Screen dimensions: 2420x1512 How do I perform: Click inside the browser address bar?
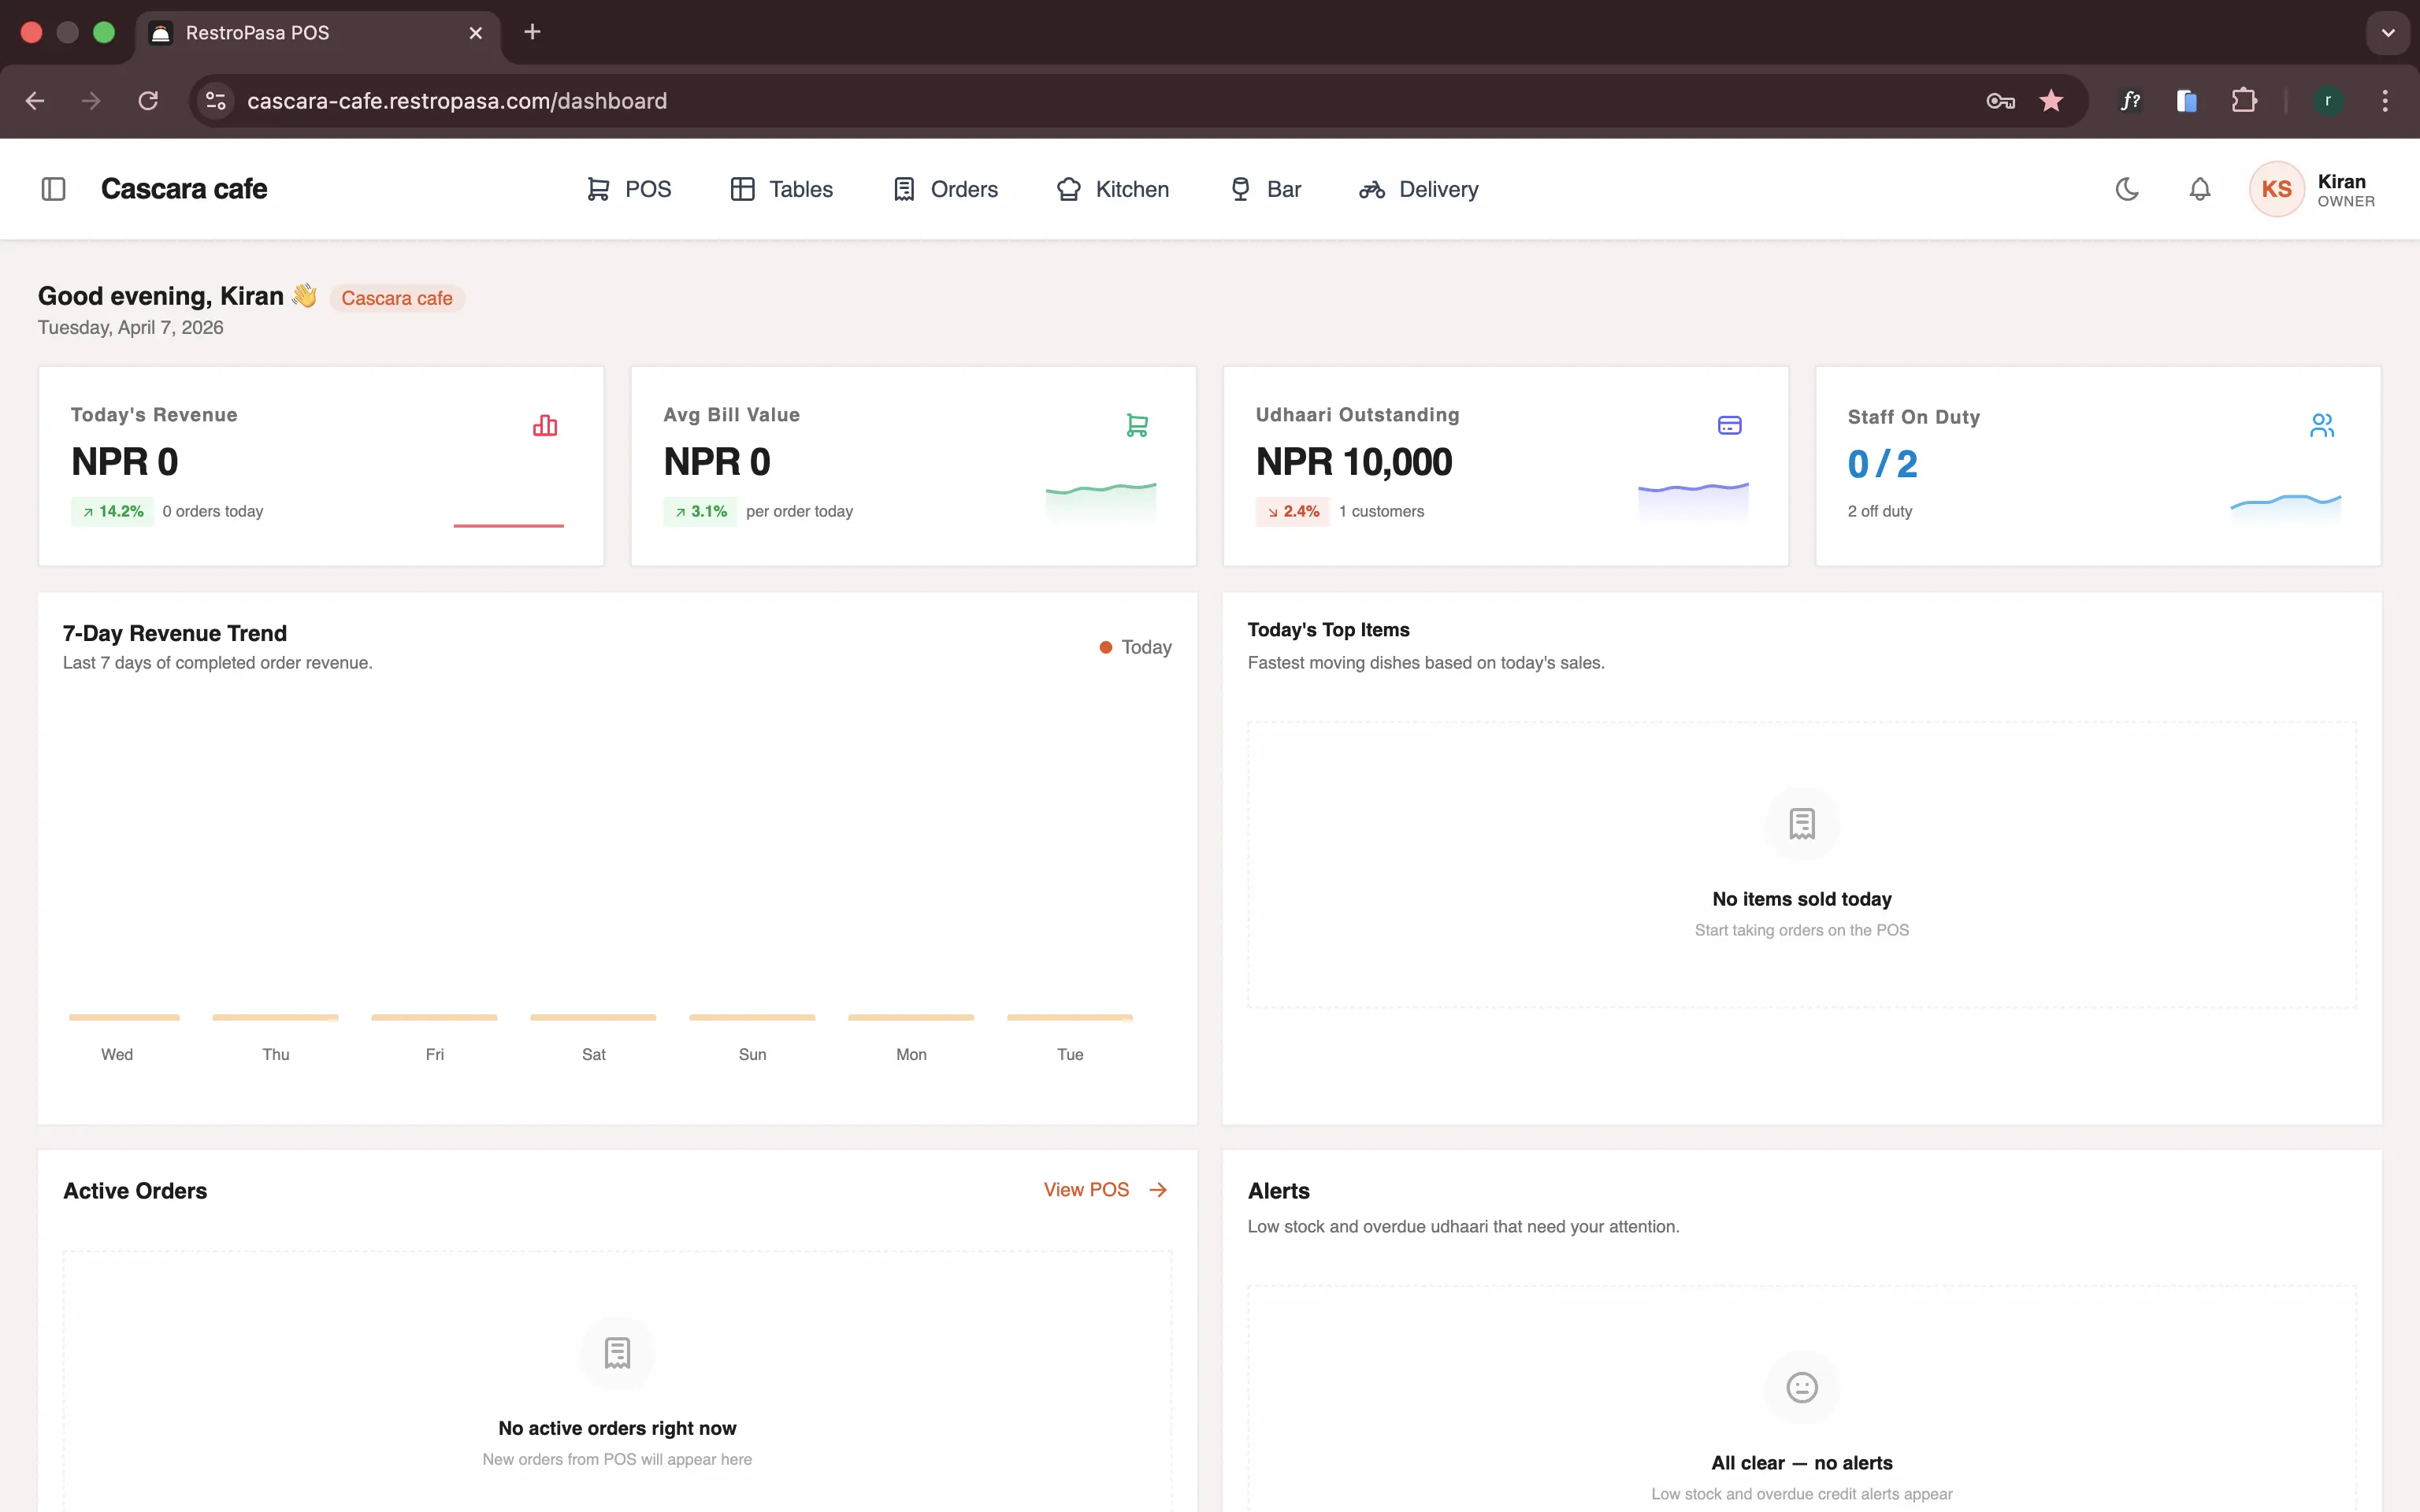click(700, 100)
